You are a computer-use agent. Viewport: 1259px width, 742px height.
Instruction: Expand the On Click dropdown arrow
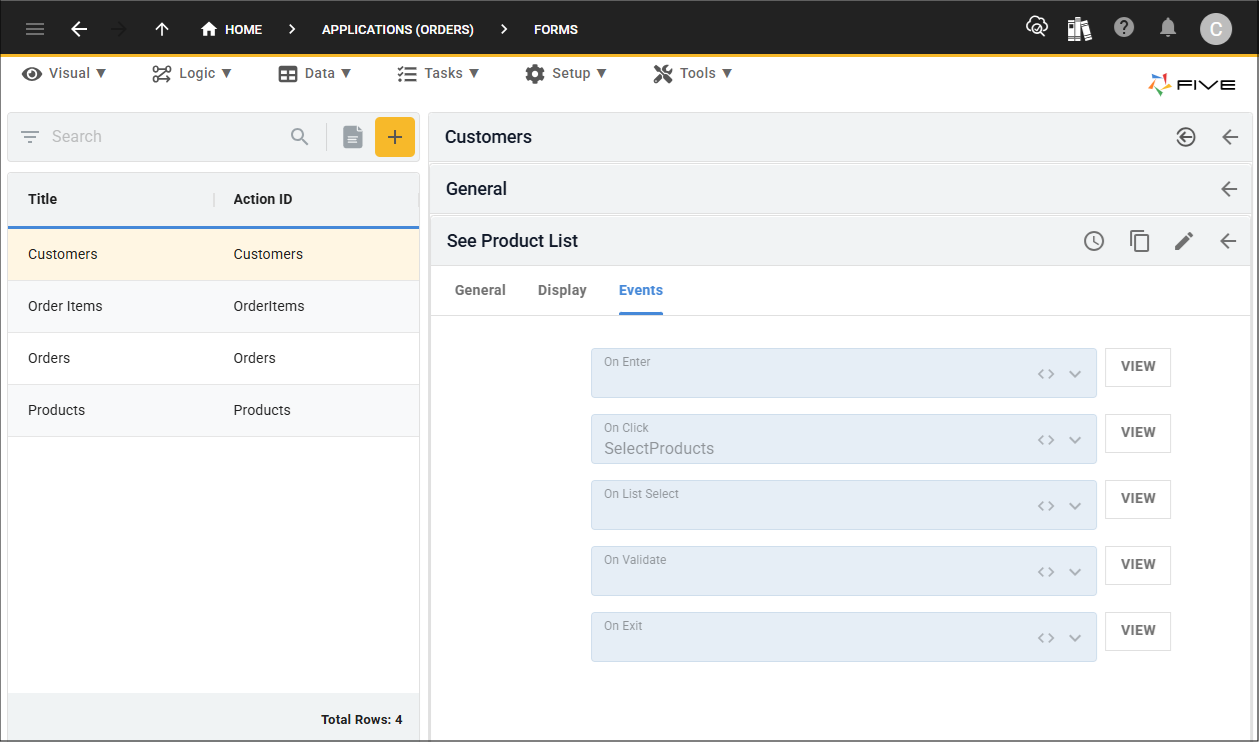coord(1075,440)
